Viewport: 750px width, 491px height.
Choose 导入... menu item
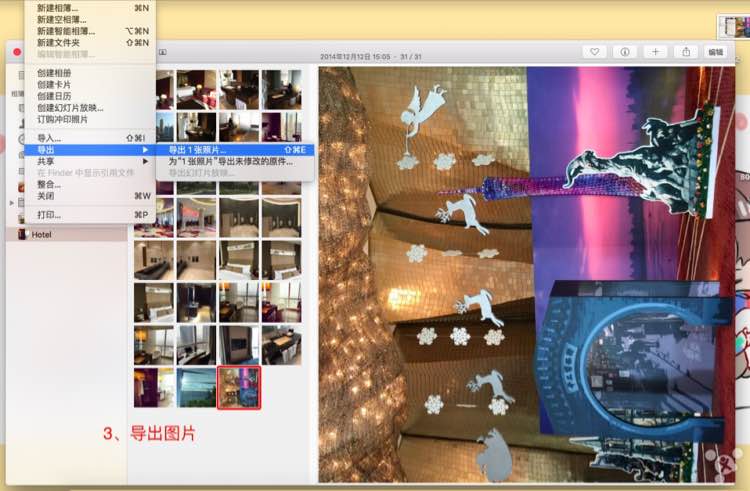click(x=89, y=138)
